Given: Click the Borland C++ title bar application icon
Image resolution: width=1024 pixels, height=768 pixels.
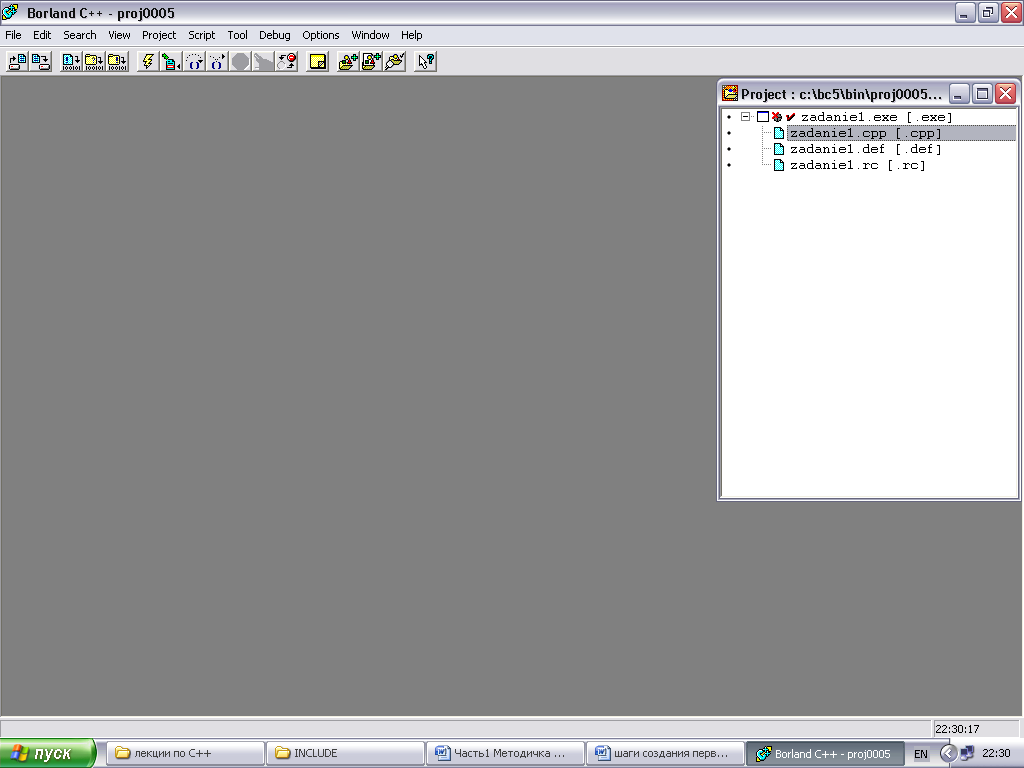Looking at the screenshot, I should point(10,12).
